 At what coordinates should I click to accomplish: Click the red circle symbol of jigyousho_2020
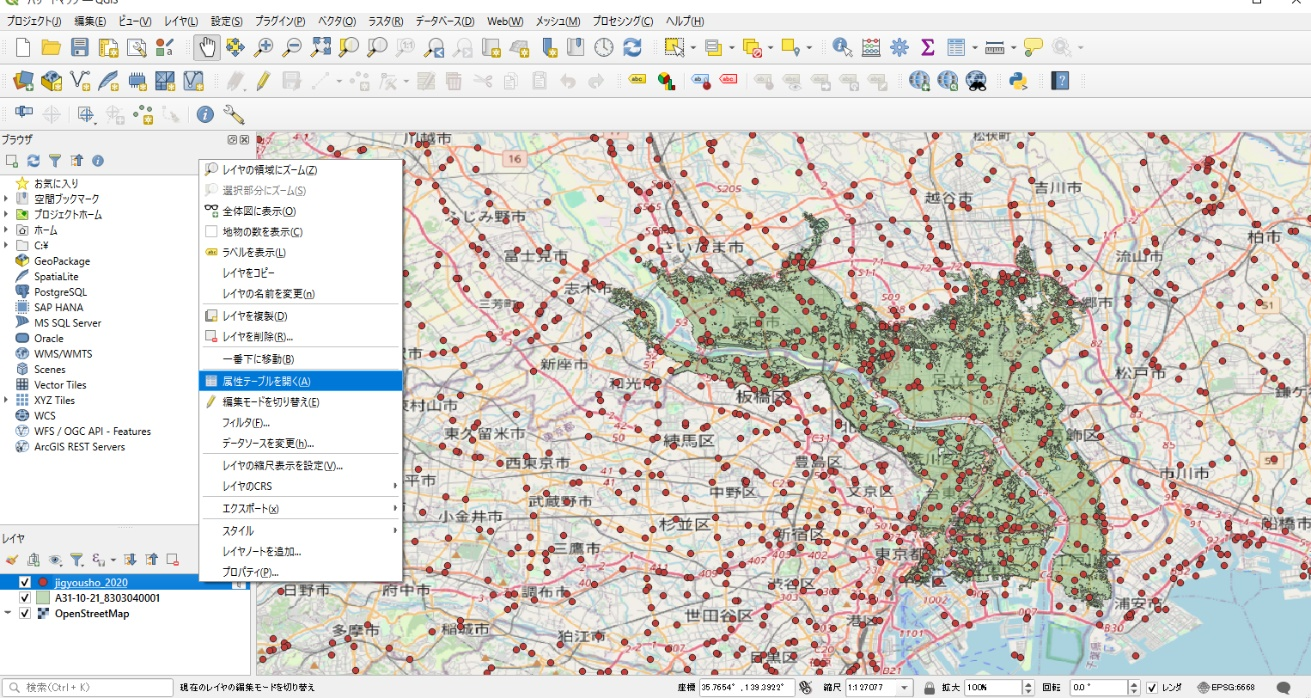coord(43,582)
